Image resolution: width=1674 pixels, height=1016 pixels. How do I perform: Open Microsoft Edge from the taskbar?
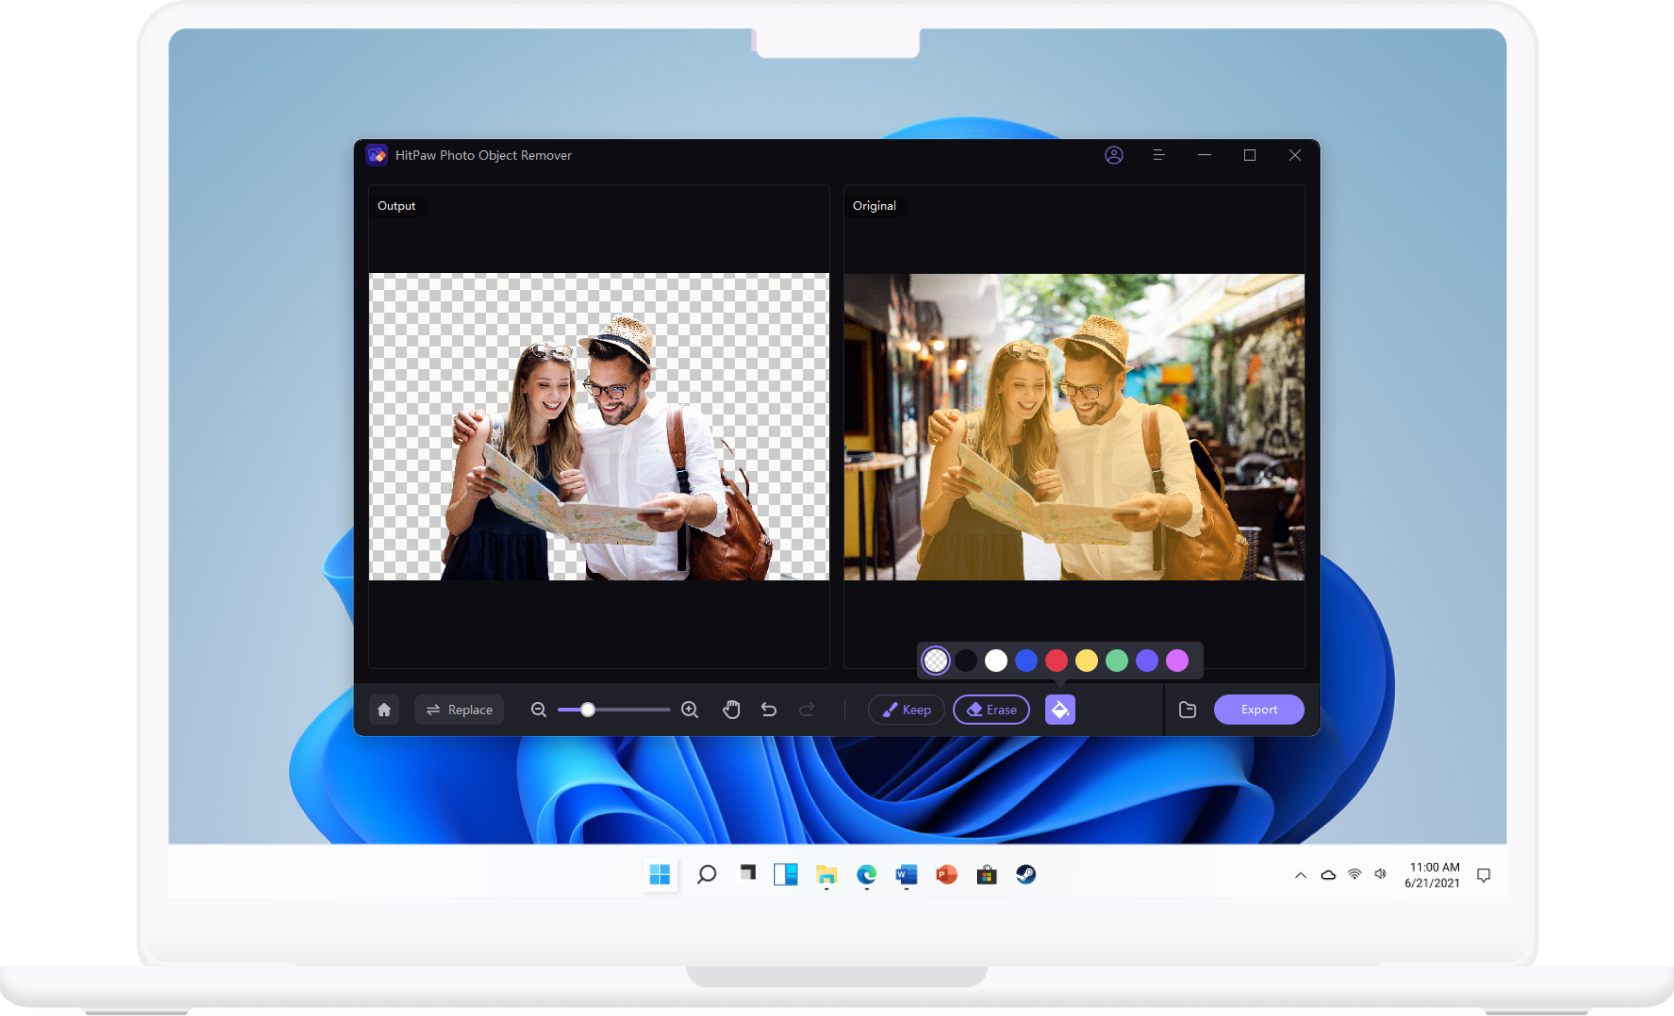click(x=866, y=874)
